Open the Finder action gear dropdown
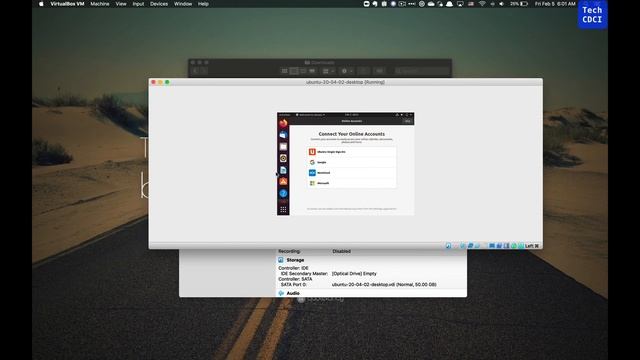The width and height of the screenshot is (640, 360). point(346,71)
